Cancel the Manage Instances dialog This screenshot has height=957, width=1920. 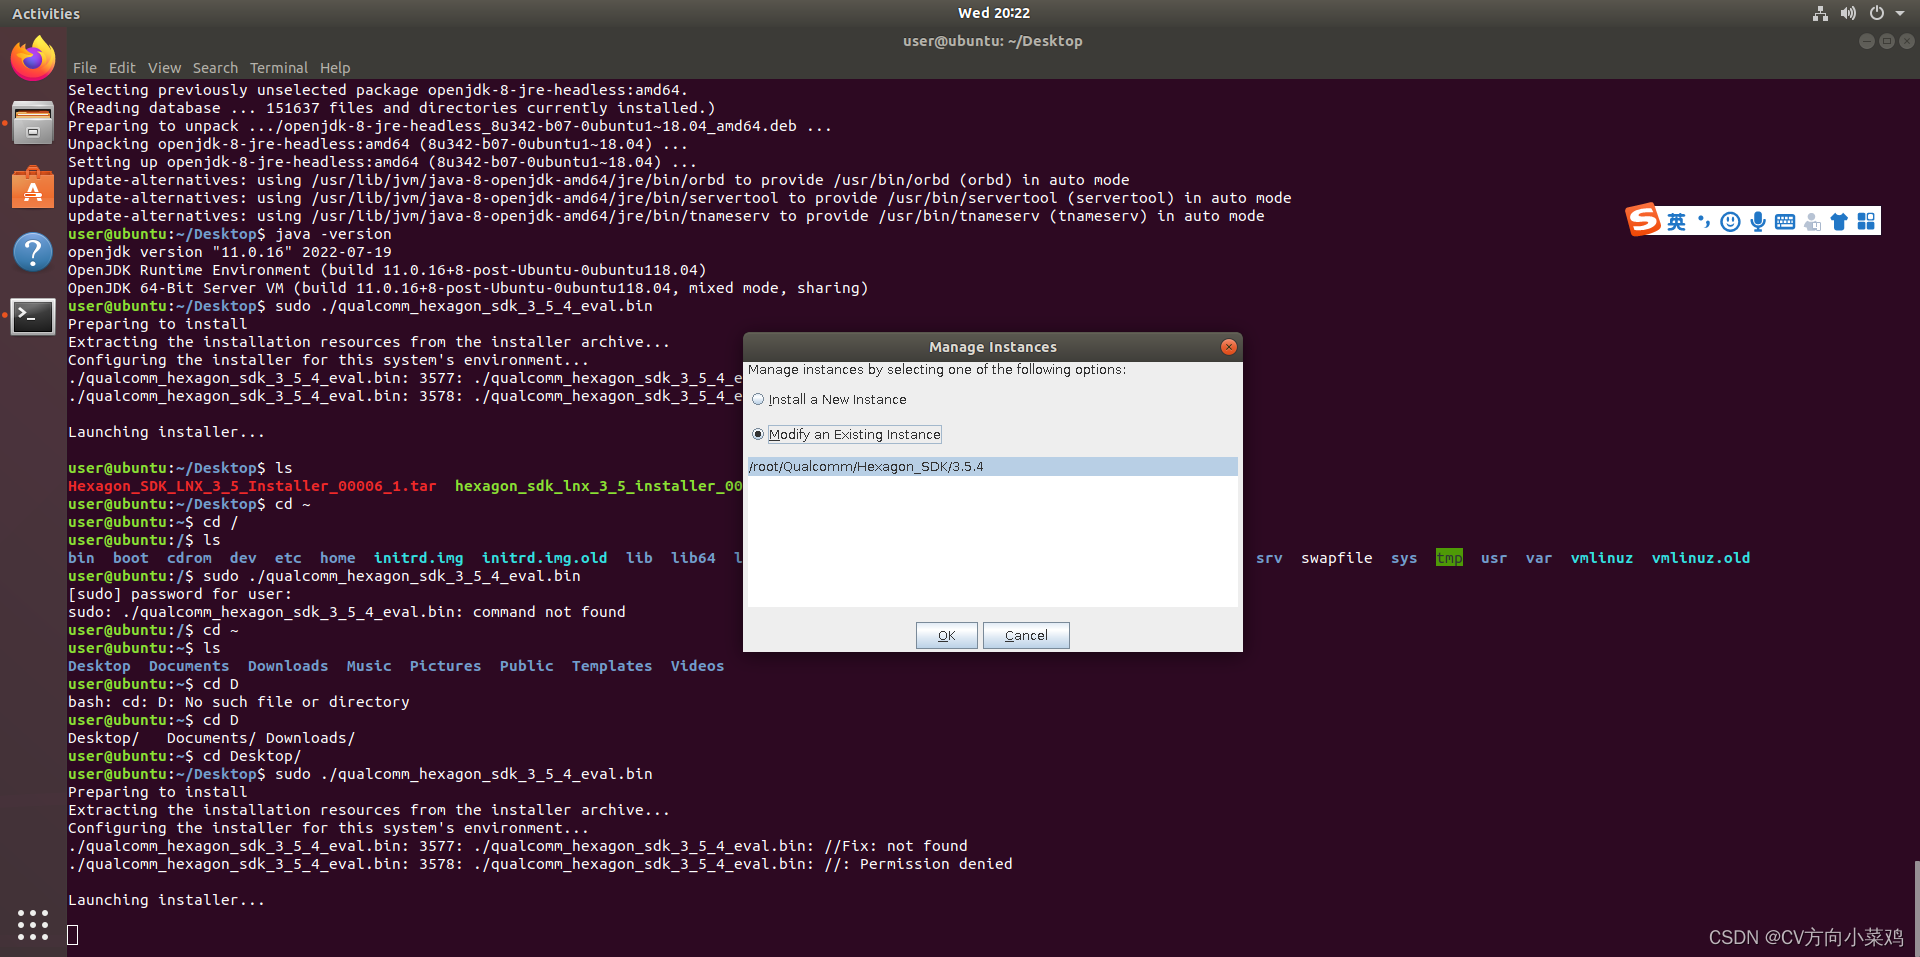coord(1025,635)
